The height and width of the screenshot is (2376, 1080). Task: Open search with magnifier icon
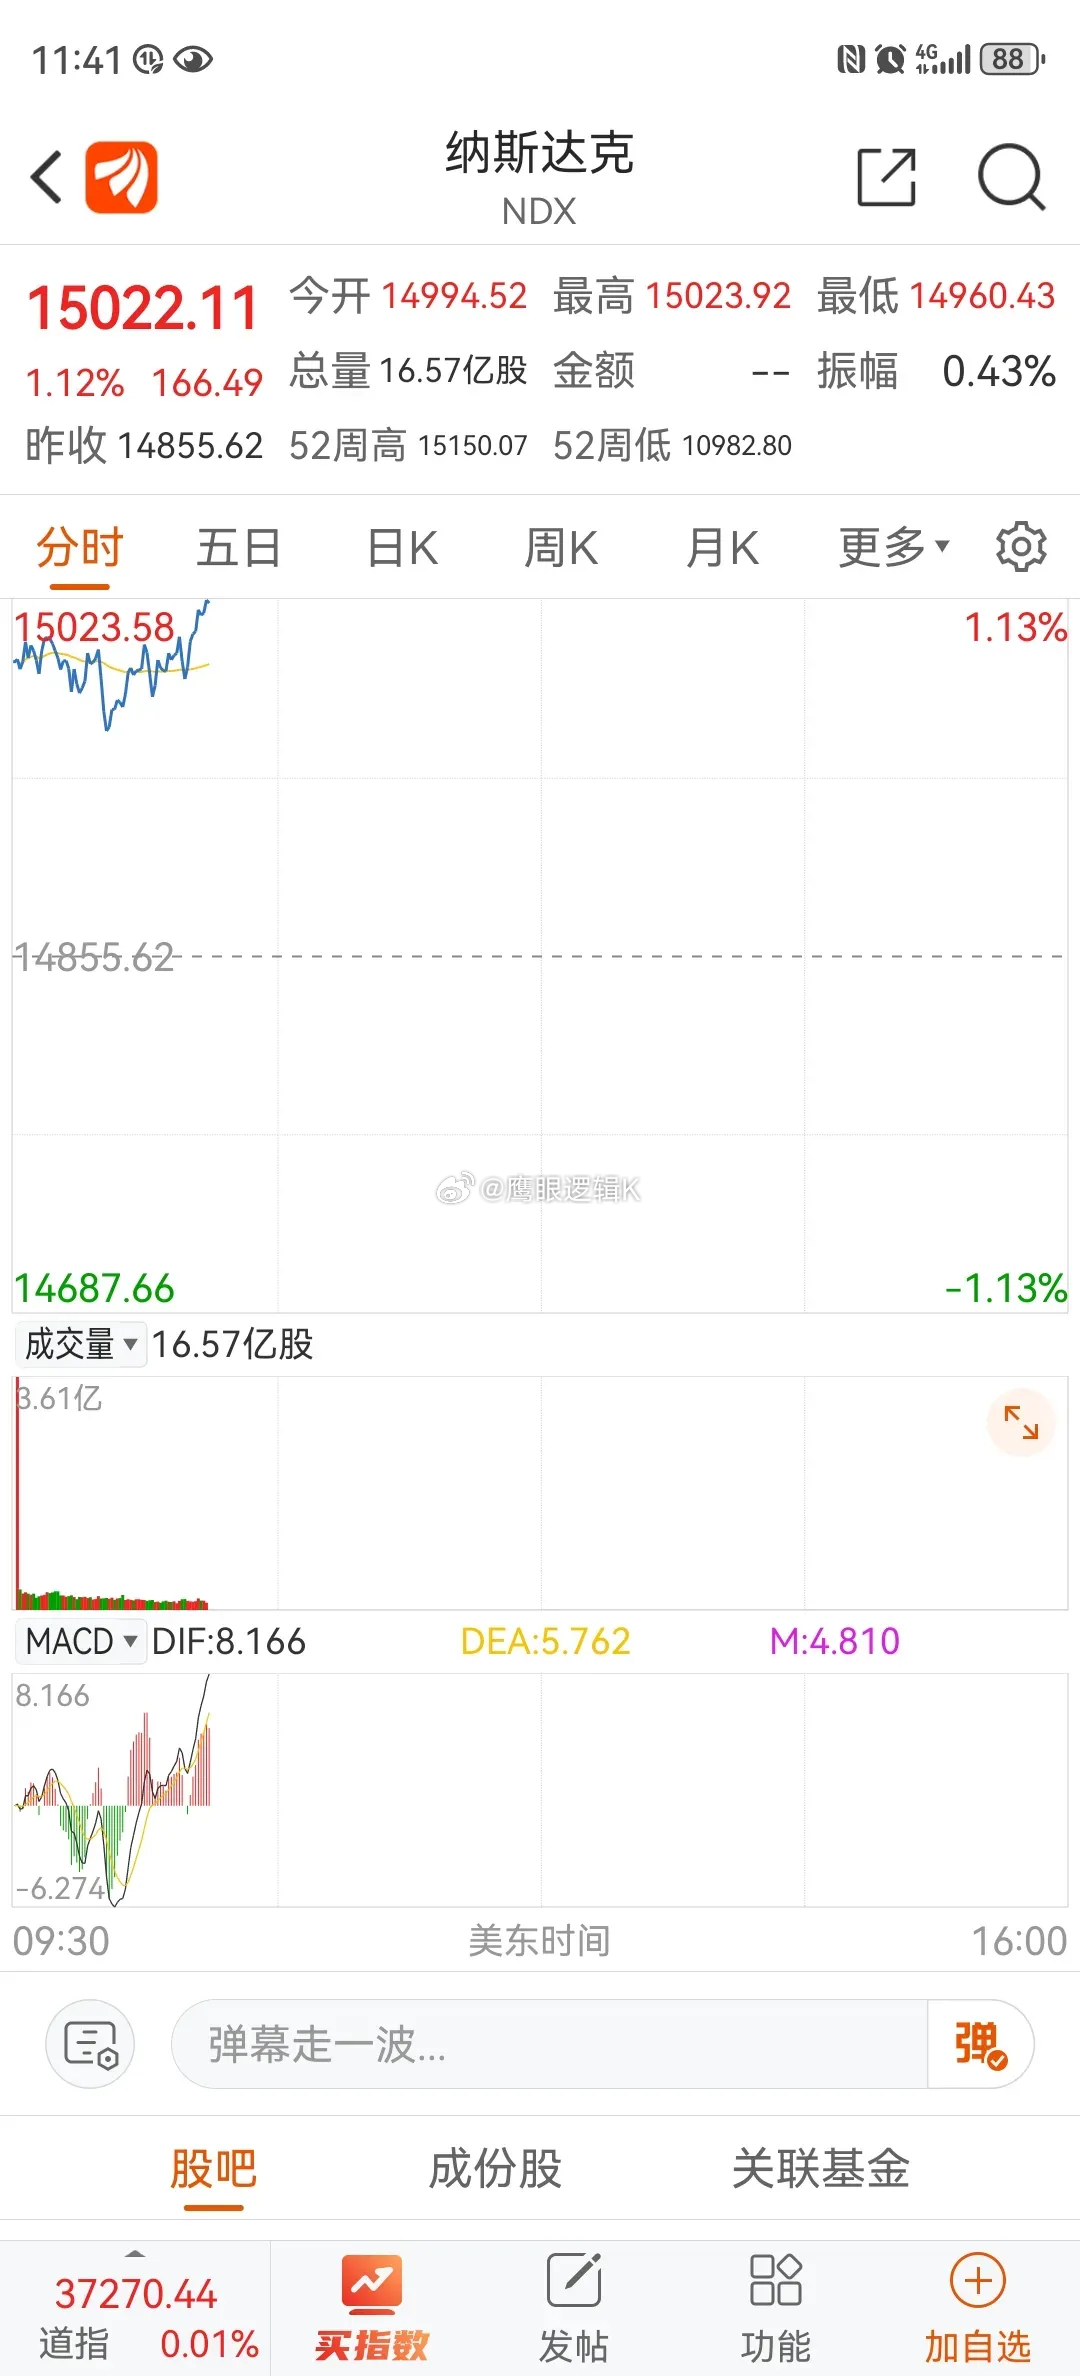(x=1011, y=178)
